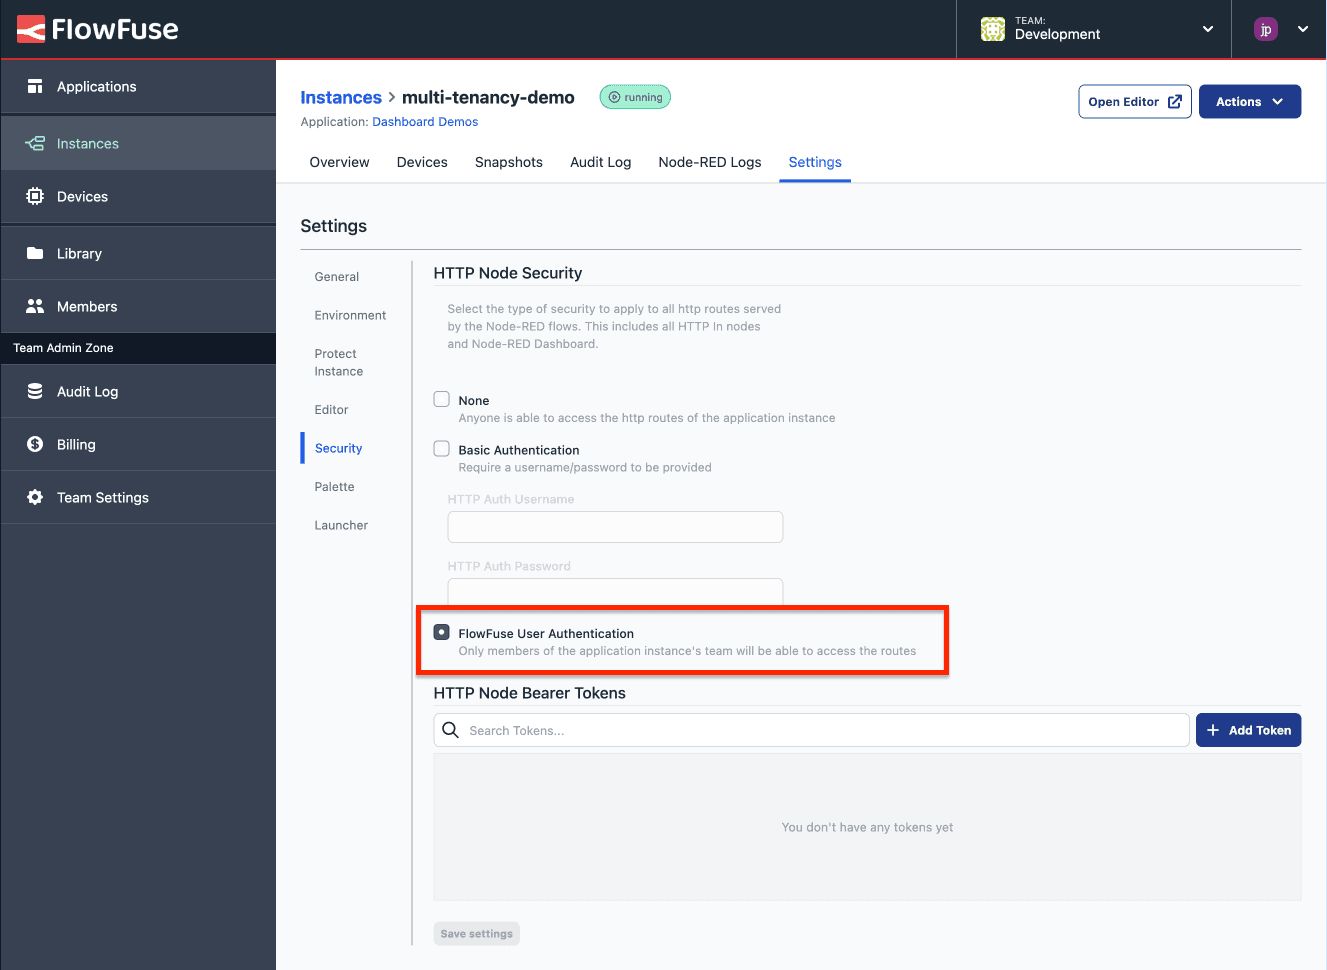Screen dimensions: 1327x970
Task: Open the Members section
Action: point(86,305)
